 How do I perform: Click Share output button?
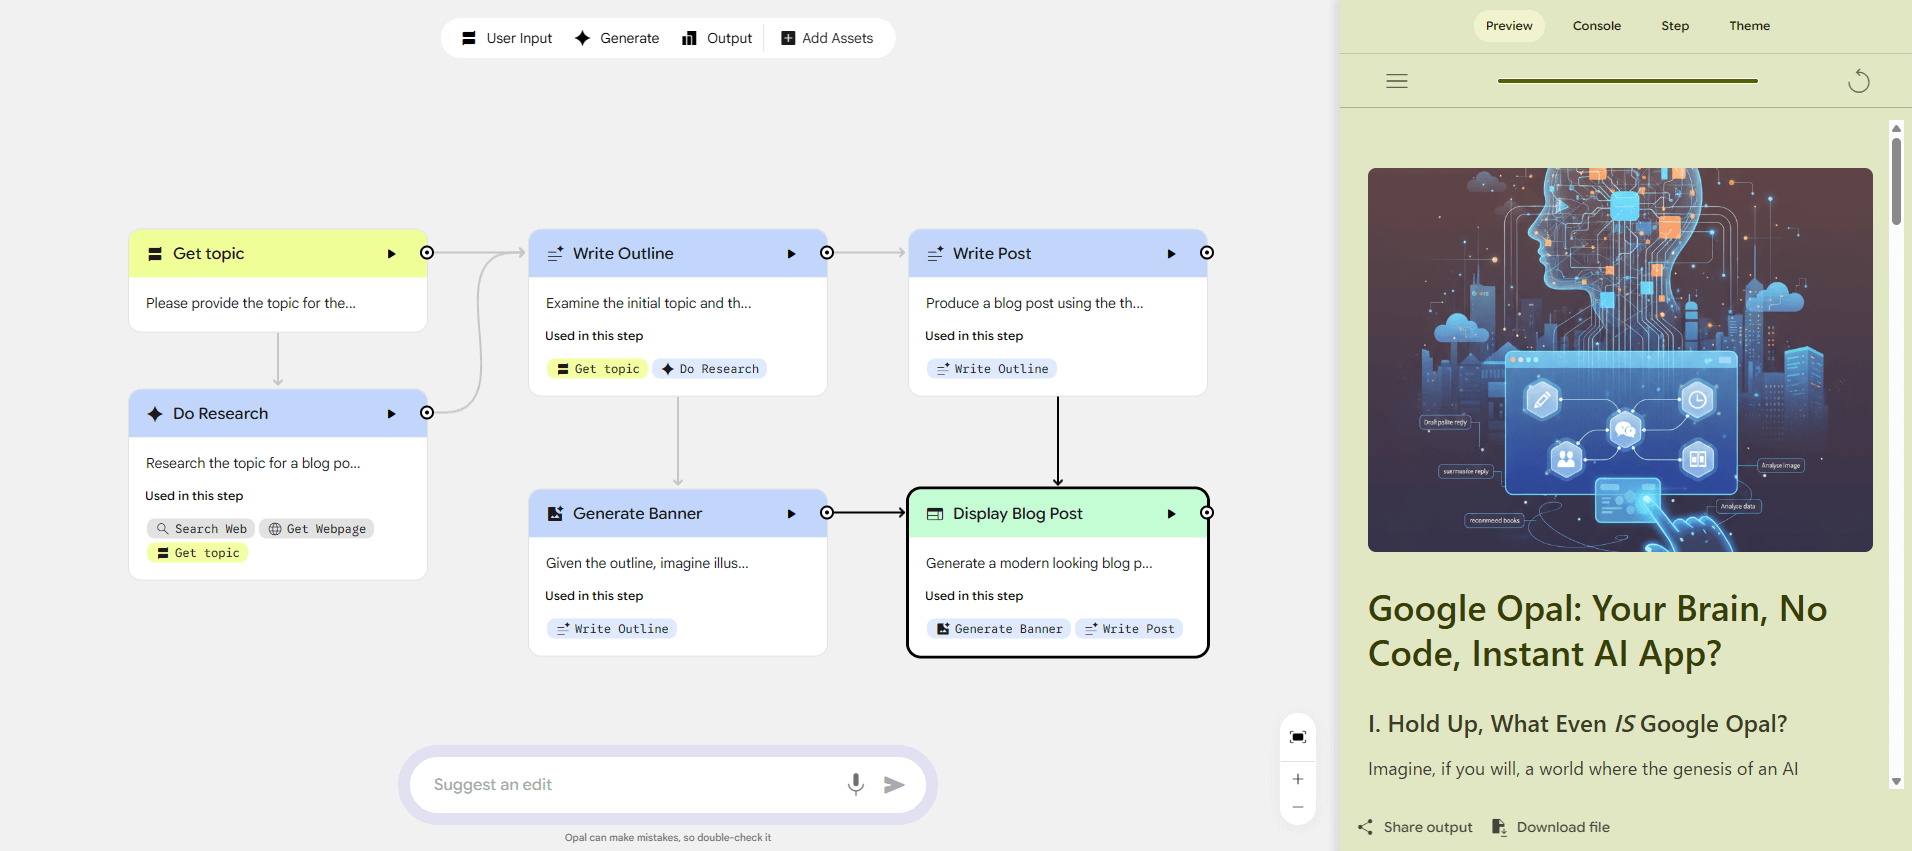(1415, 827)
